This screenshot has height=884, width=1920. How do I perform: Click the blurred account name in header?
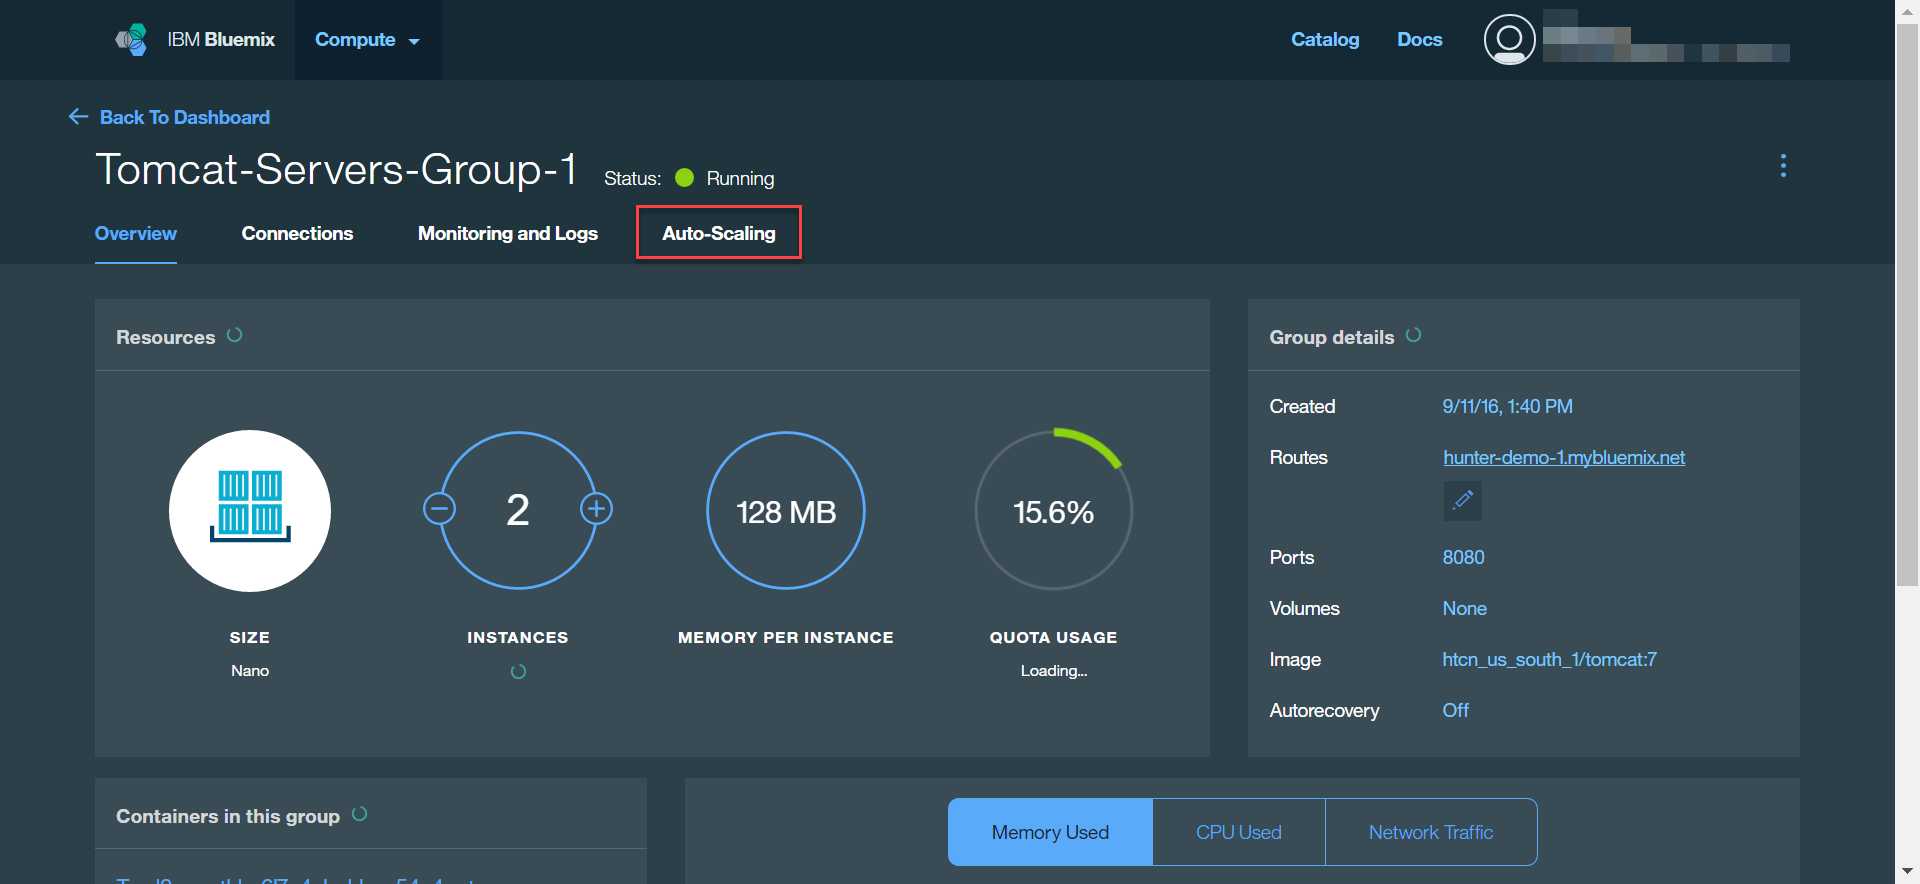pyautogui.click(x=1666, y=37)
